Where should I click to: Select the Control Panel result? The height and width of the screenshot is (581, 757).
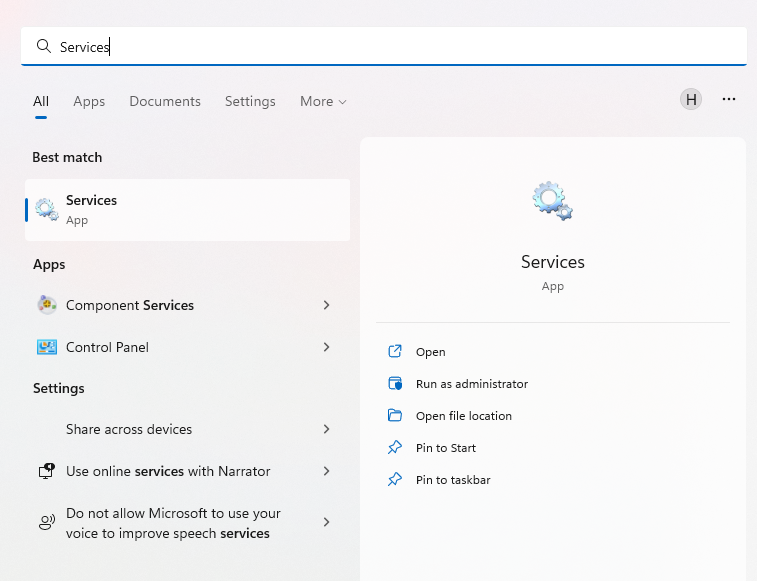click(187, 347)
